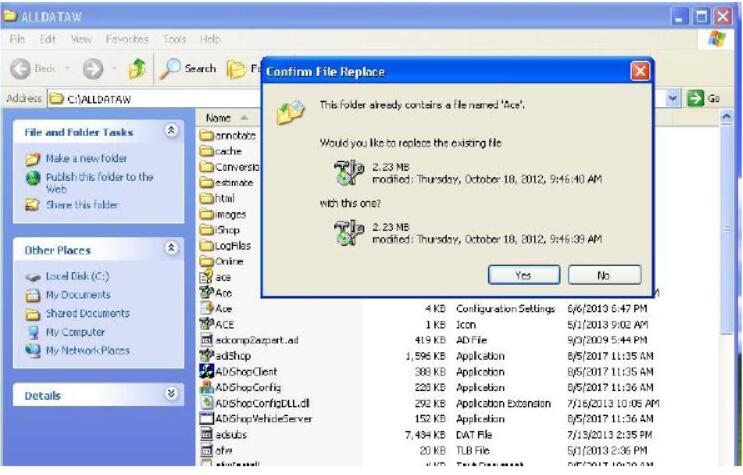The width and height of the screenshot is (743, 475).
Task: Select the Online folder
Action: click(x=222, y=261)
